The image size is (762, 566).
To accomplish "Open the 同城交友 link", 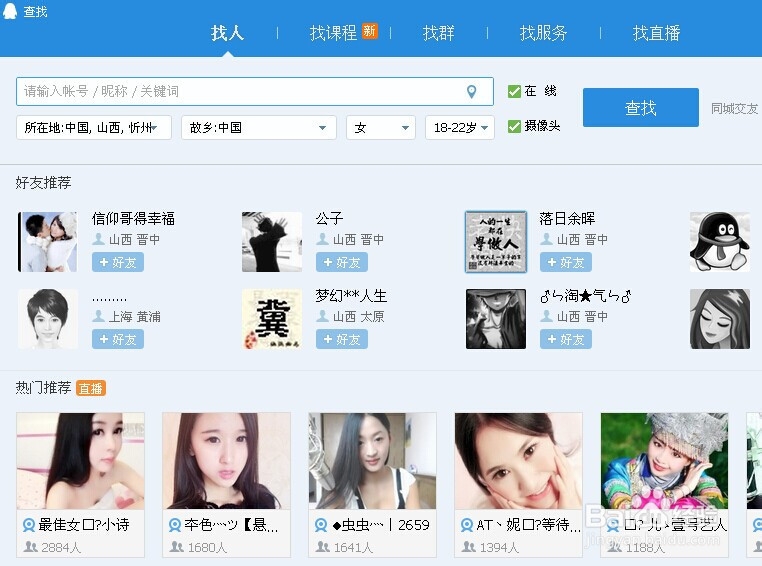I will (x=734, y=108).
